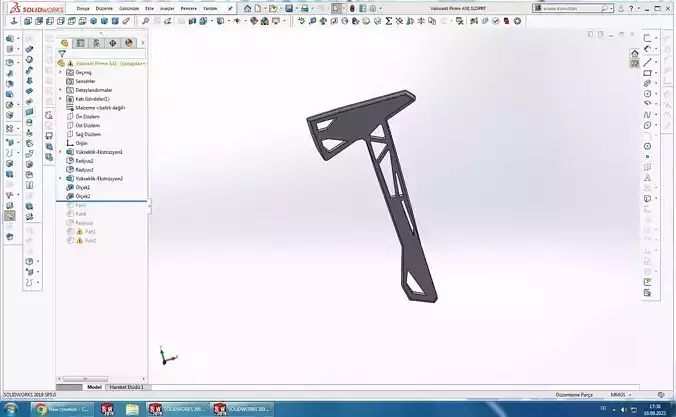The height and width of the screenshot is (417, 676).
Task: Open the Düzenle menu
Action: click(x=104, y=8)
